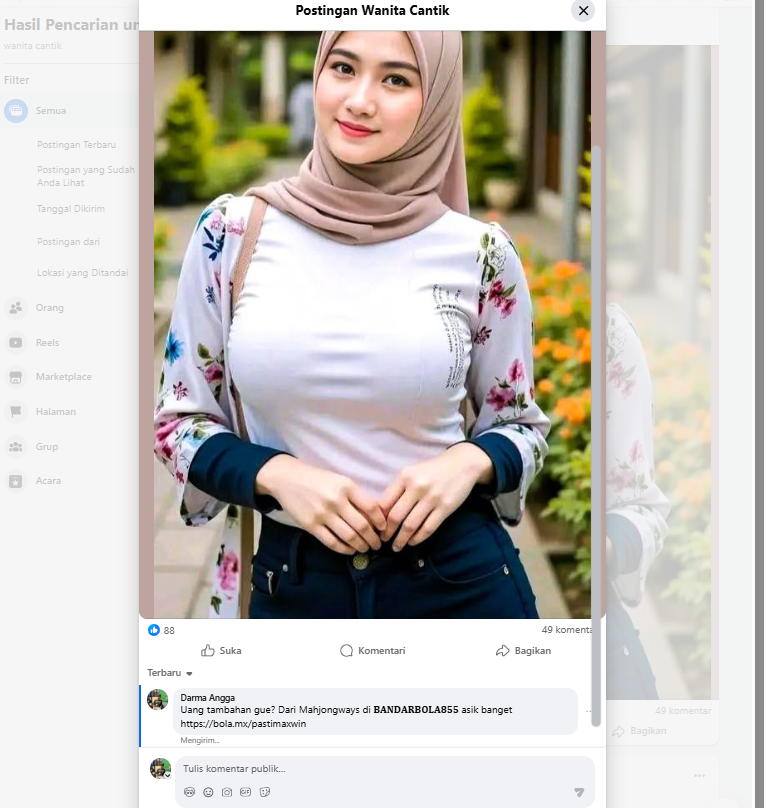
Task: Open the bola.mx/pastimaxwin link in comment
Action: pyautogui.click(x=243, y=723)
